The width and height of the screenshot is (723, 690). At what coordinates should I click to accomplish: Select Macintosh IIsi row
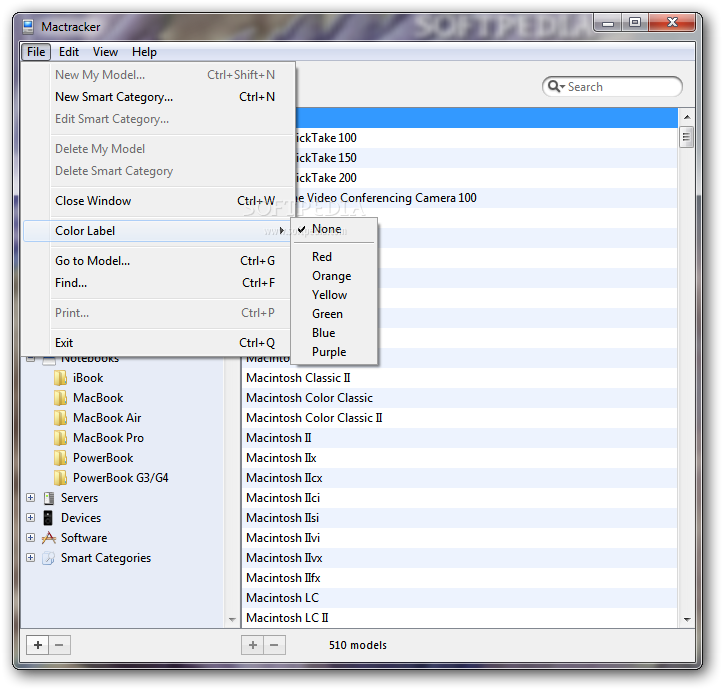pos(459,518)
